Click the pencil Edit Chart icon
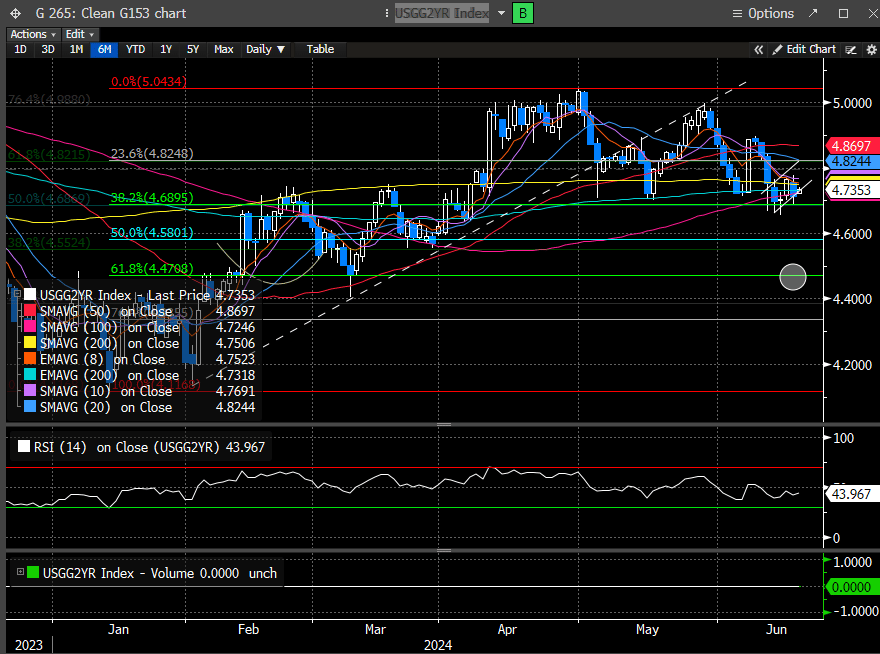 [776, 49]
